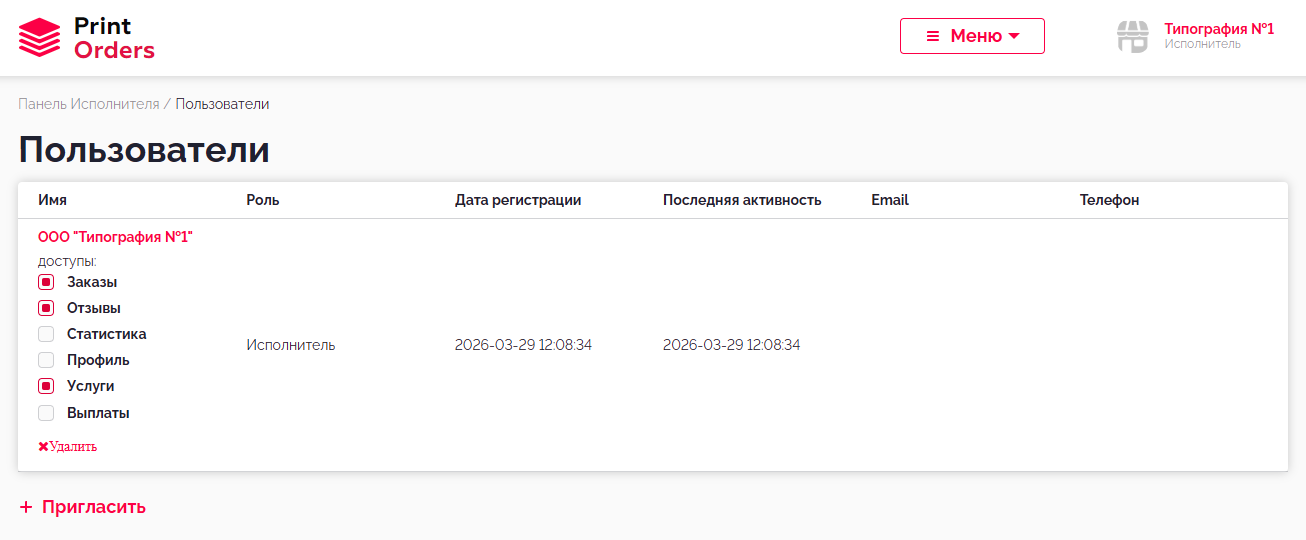The image size is (1306, 540).
Task: Click the red X icon beside Удалить
Action: 43,447
